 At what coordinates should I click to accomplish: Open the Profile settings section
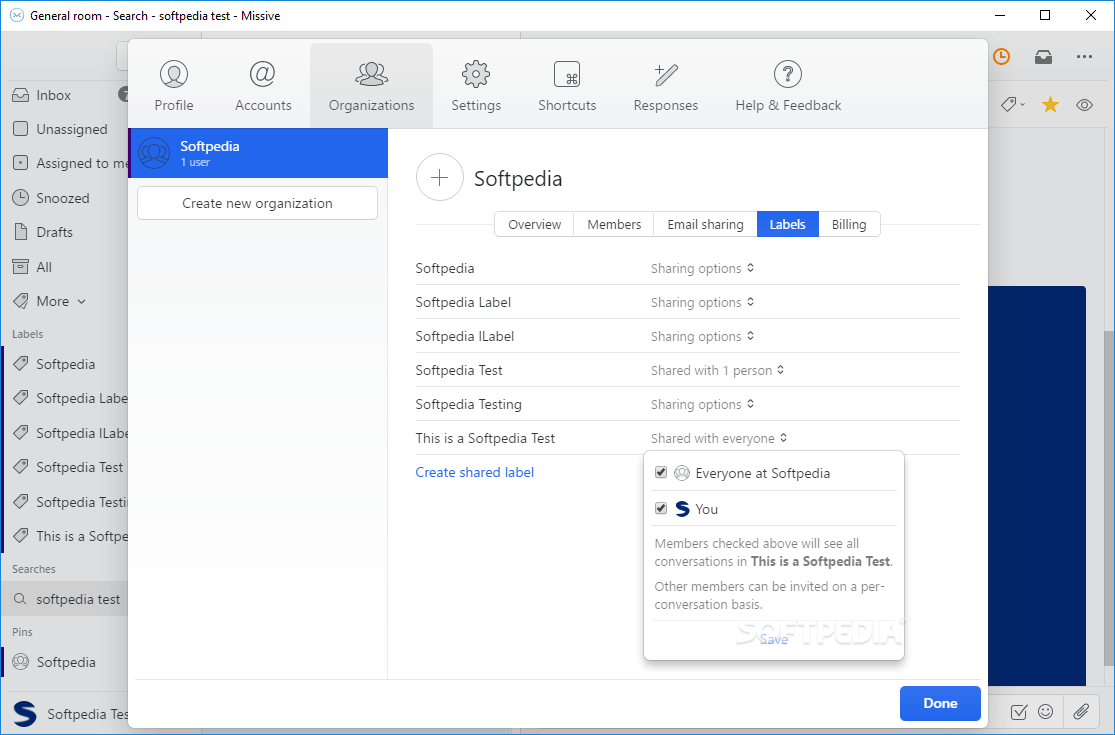(x=174, y=86)
